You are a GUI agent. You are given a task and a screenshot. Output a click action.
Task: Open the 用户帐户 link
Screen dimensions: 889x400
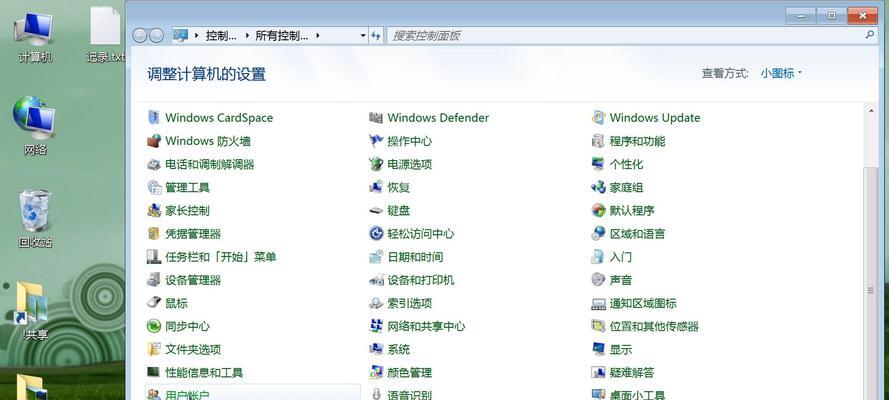click(187, 395)
